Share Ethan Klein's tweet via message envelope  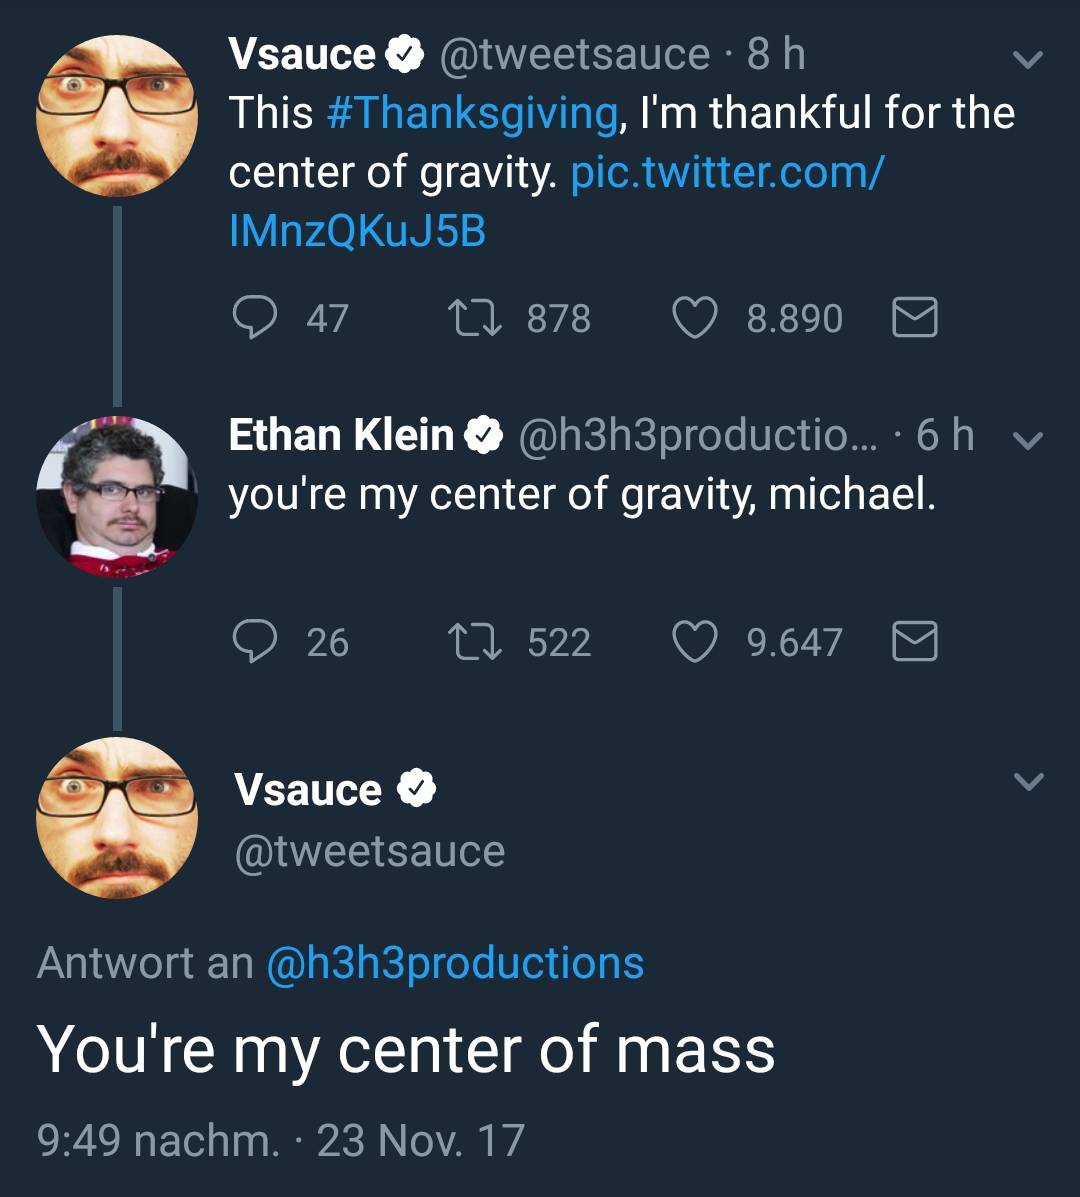914,641
